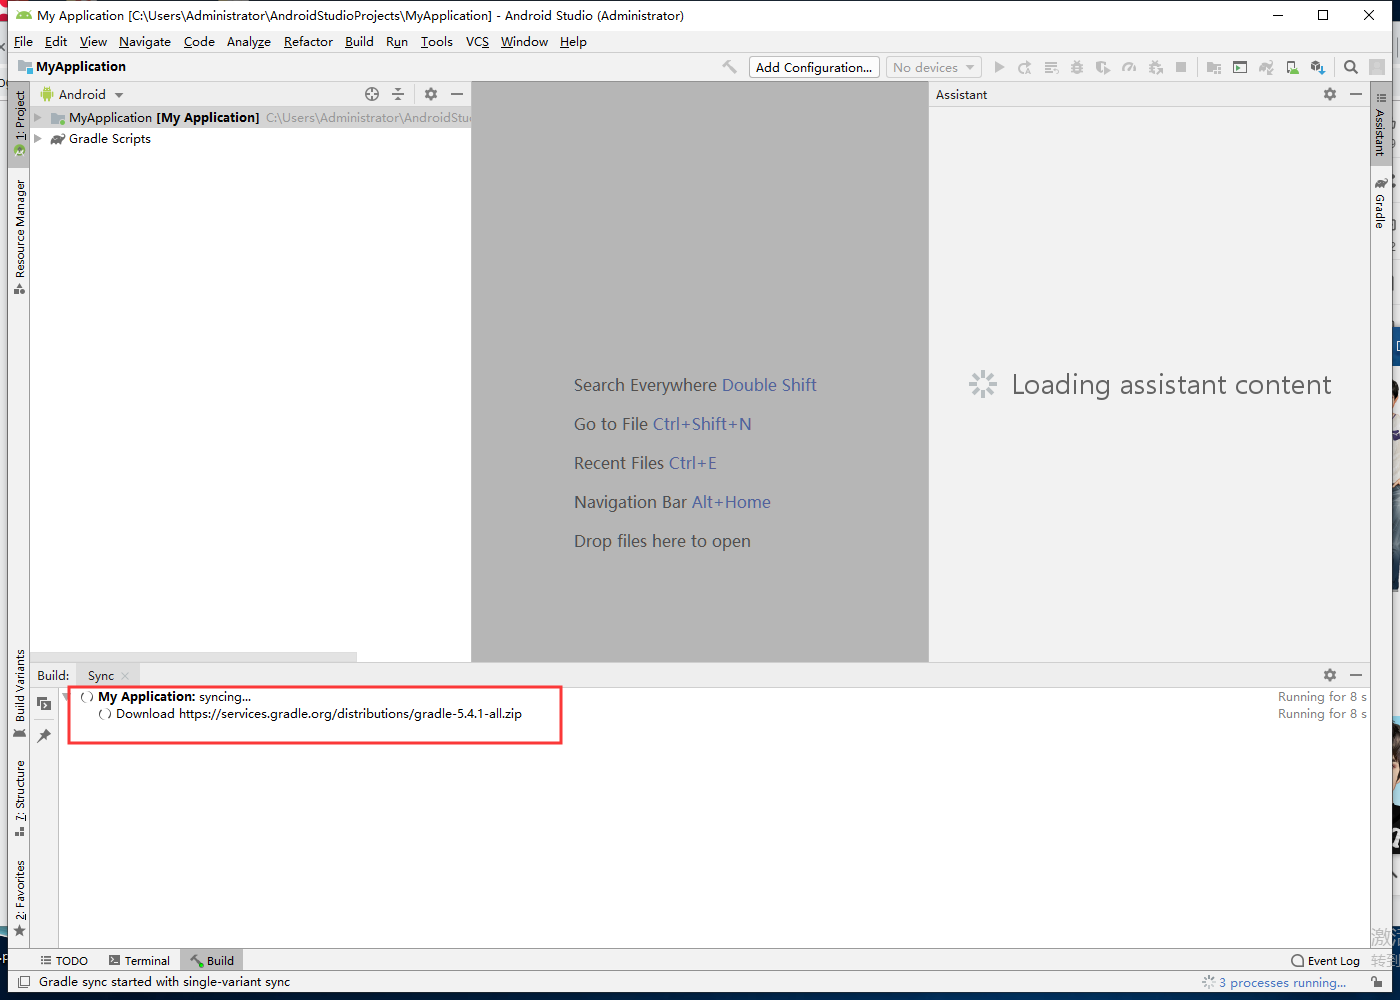This screenshot has width=1400, height=1000.
Task: Open SDK Manager icon
Action: tap(1318, 67)
